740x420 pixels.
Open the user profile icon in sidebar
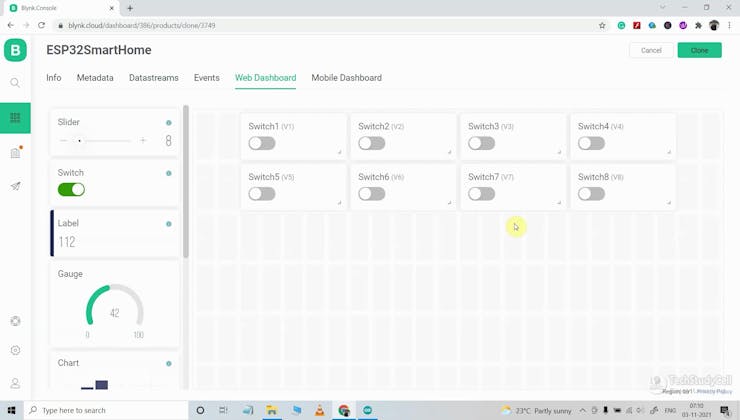pyautogui.click(x=15, y=383)
